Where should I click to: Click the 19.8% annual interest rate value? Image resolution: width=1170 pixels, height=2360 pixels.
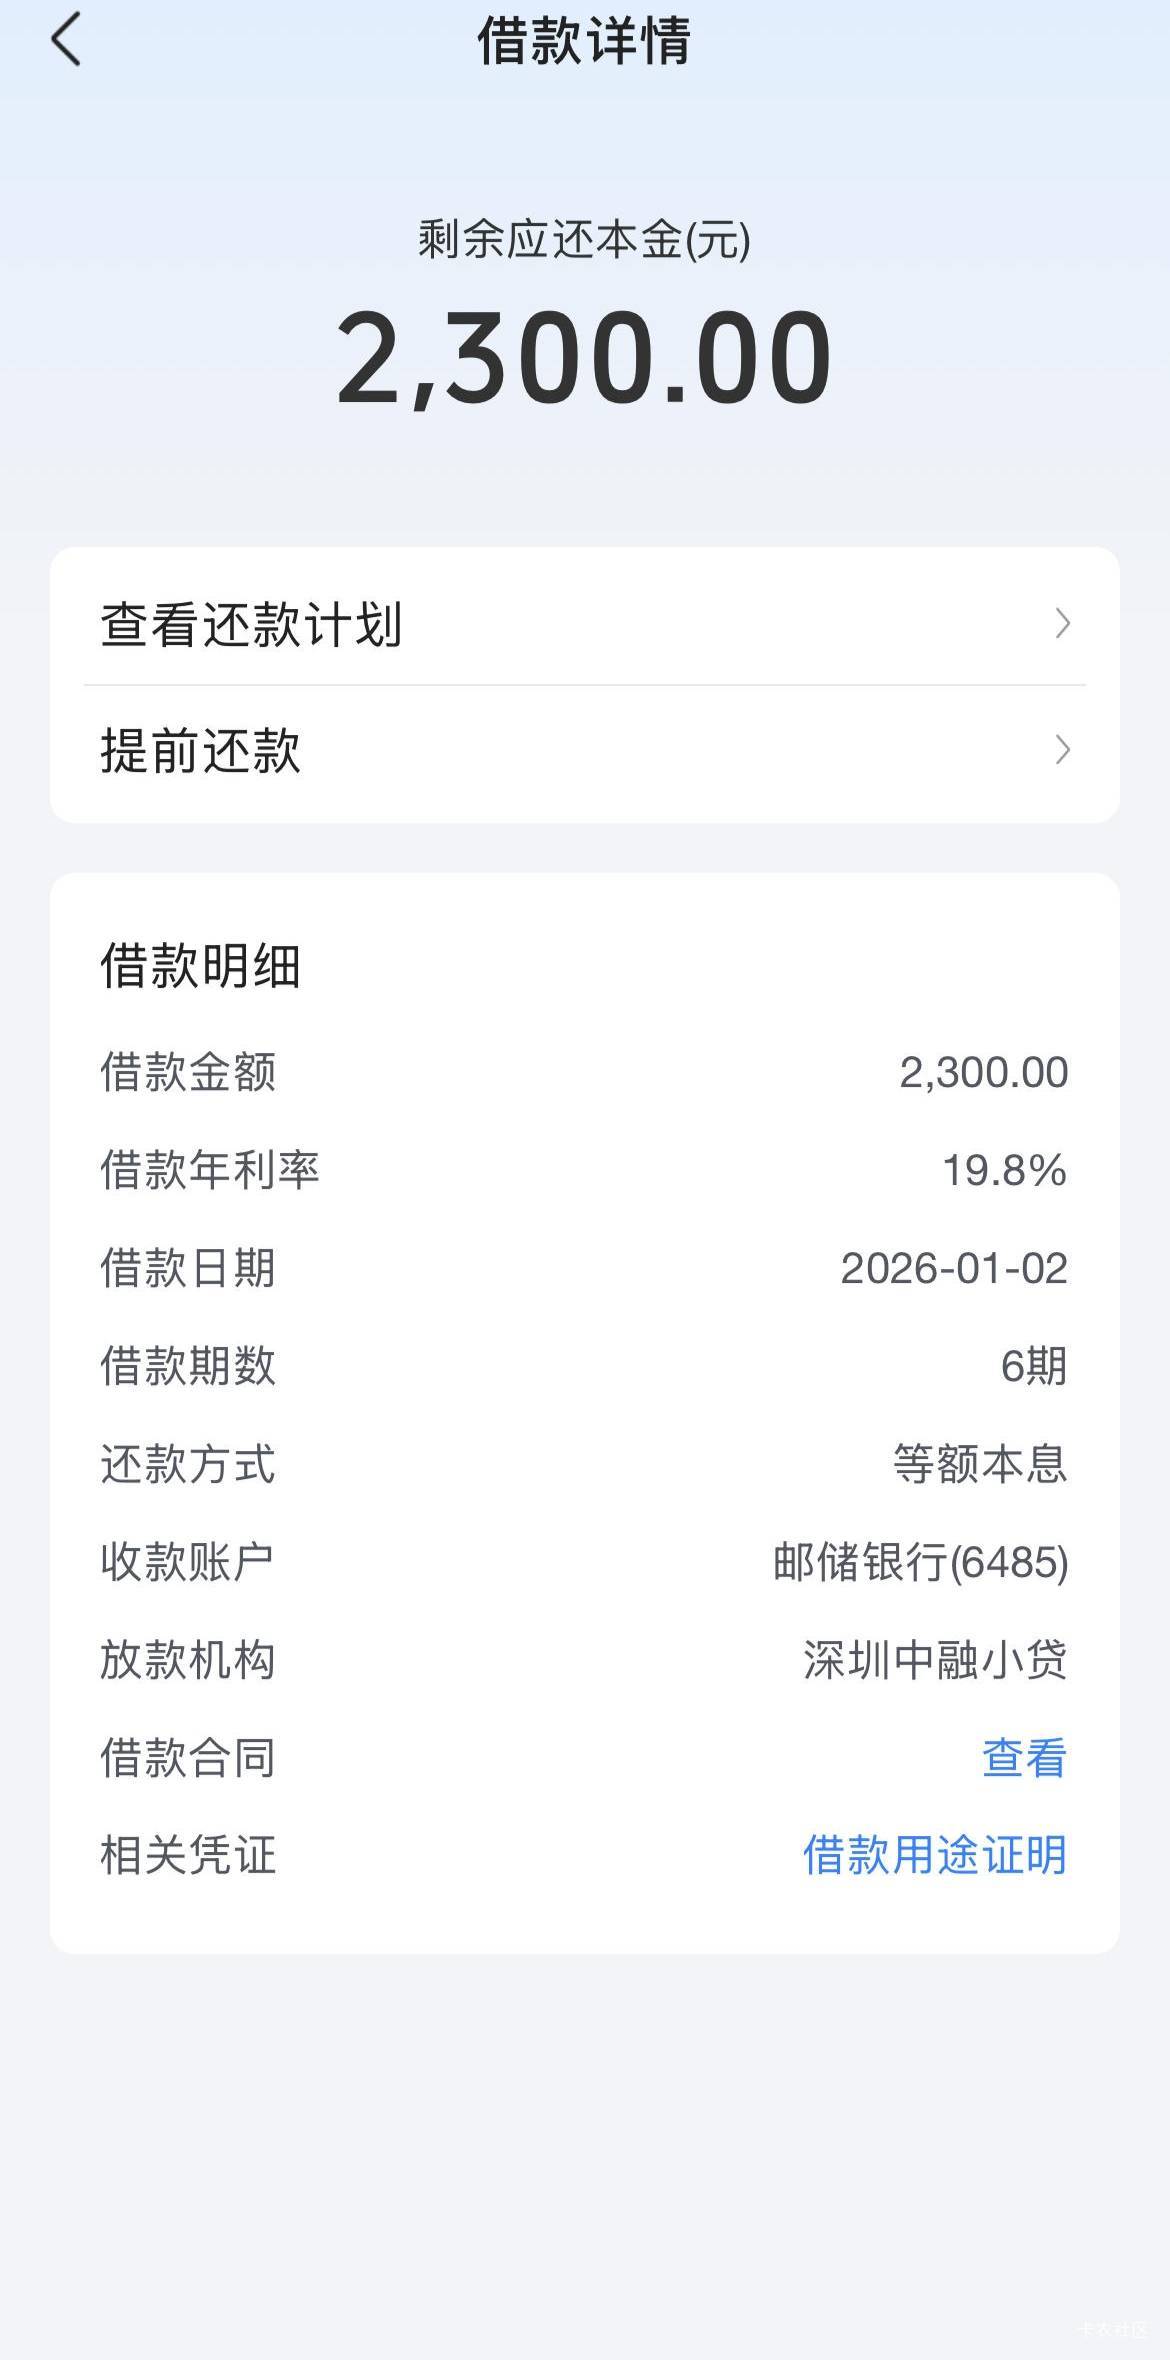pos(1004,1170)
